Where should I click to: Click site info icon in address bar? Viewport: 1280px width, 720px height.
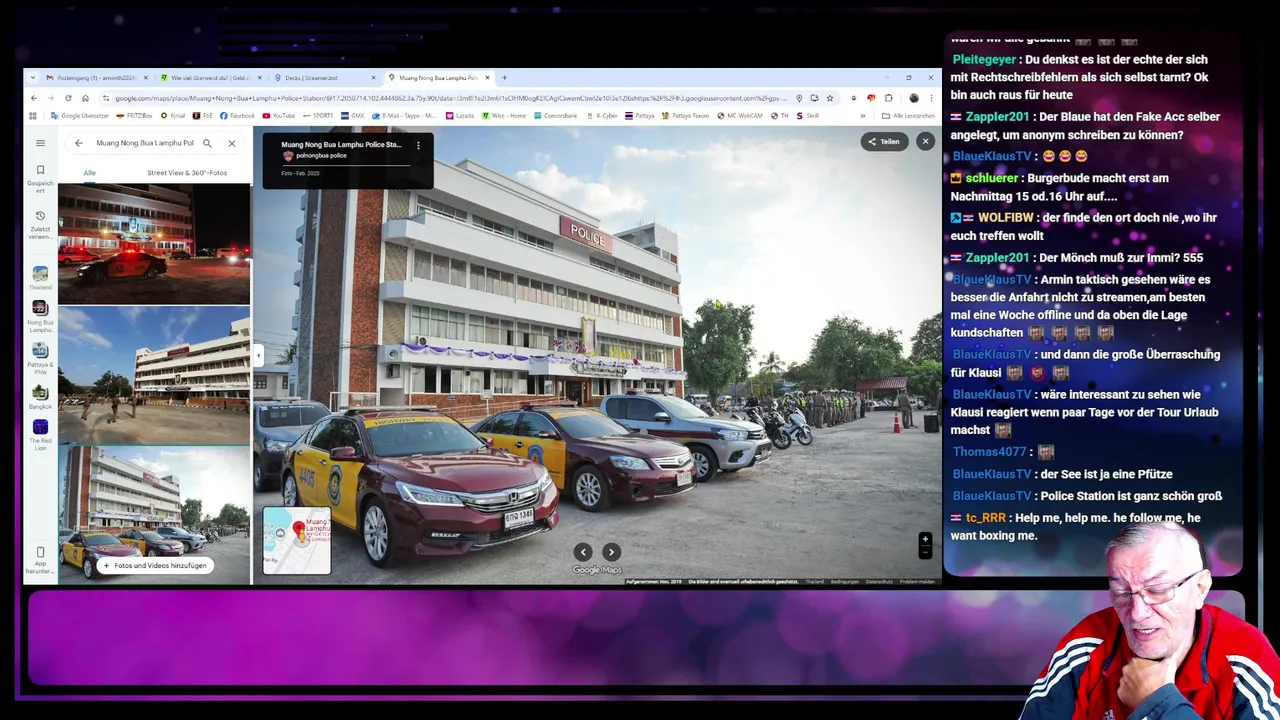[105, 98]
